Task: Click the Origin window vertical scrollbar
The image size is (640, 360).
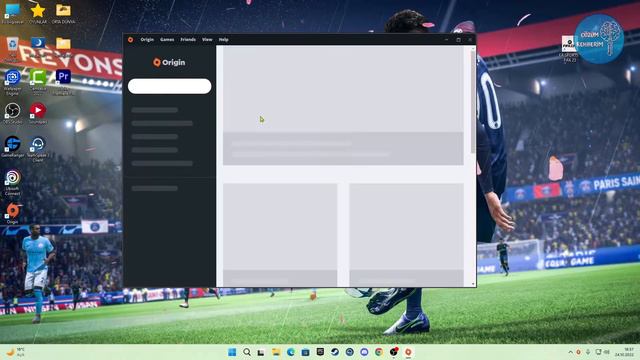Action: [473, 102]
